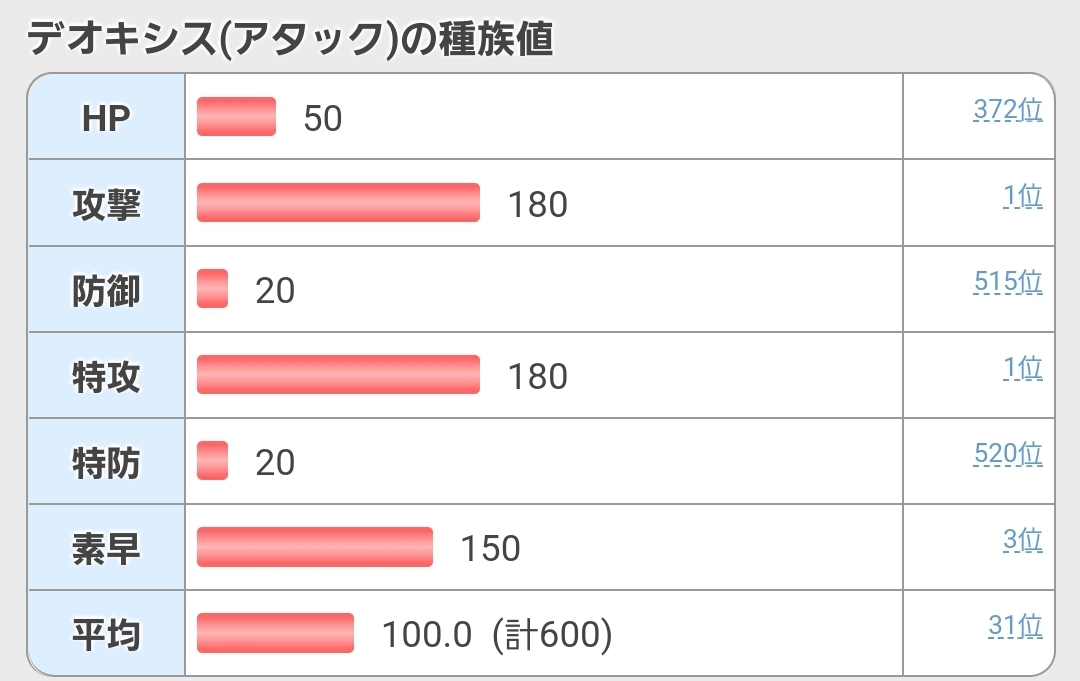
Task: Open the 平均 rank 31位 link
Action: 1015,626
